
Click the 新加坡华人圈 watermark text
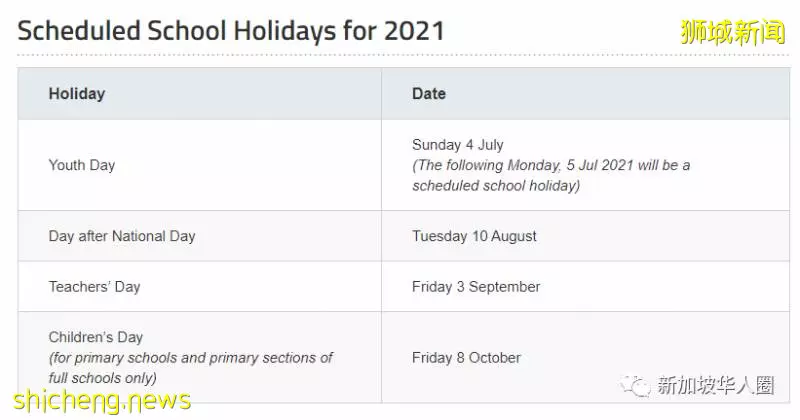pyautogui.click(x=716, y=385)
